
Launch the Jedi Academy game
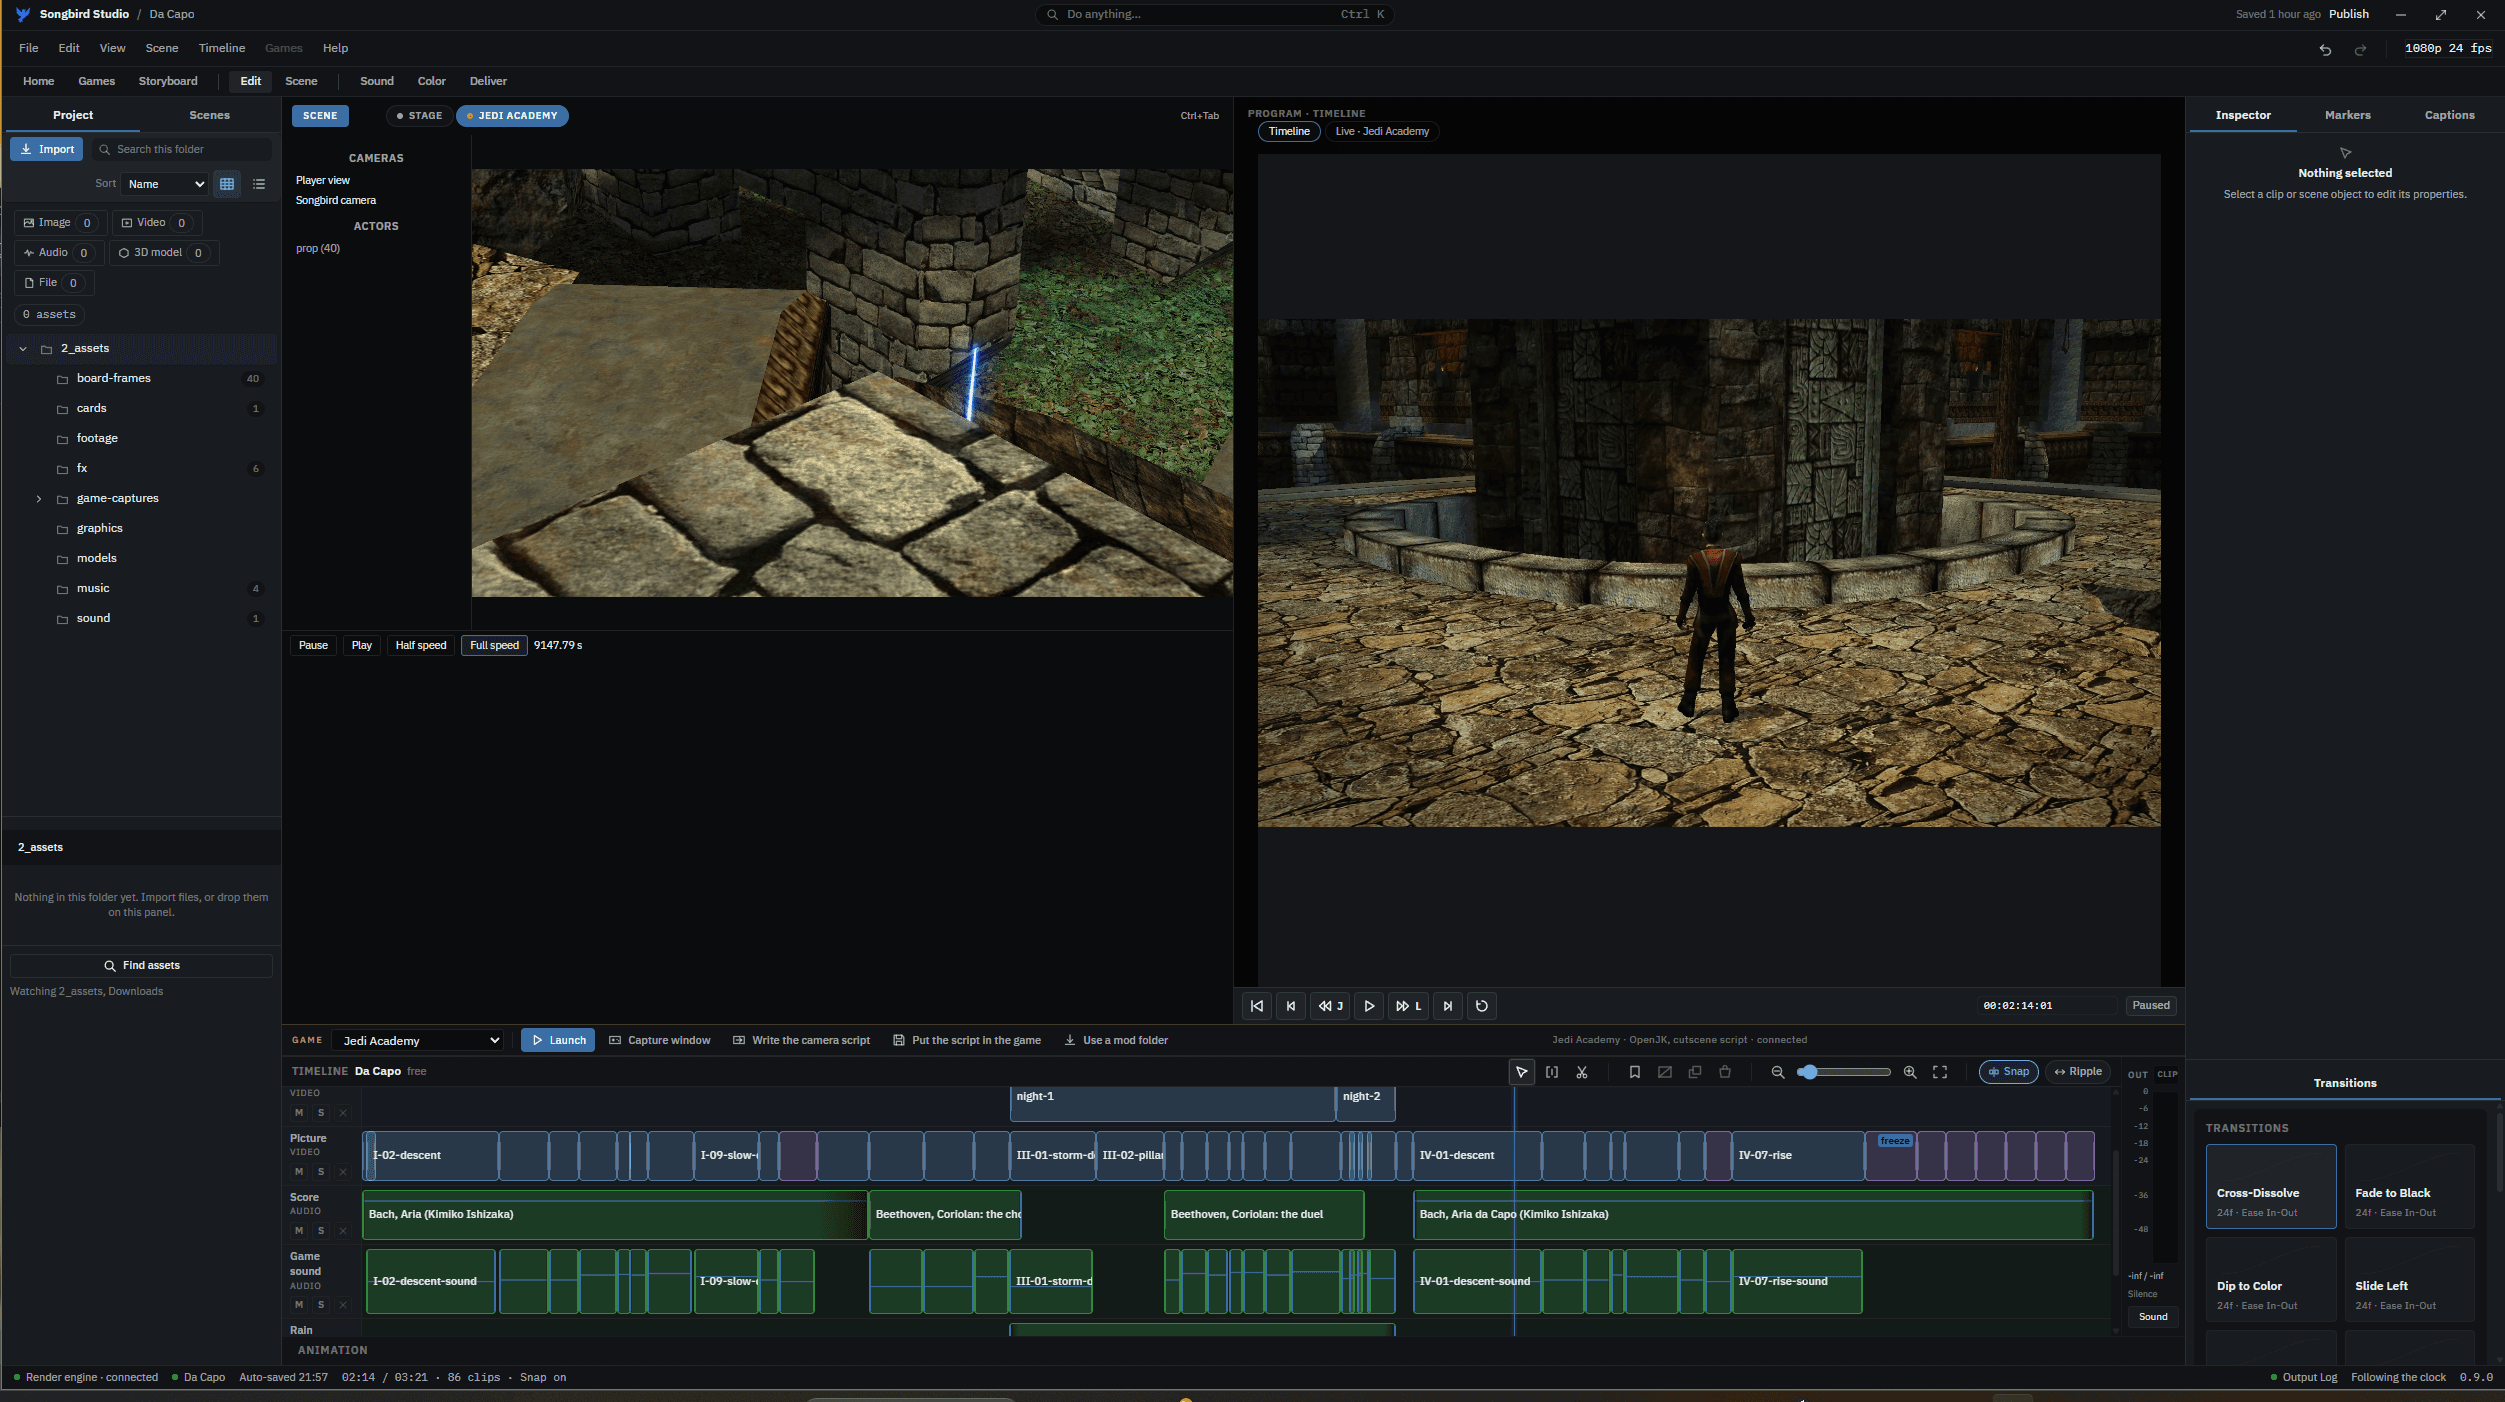558,1041
